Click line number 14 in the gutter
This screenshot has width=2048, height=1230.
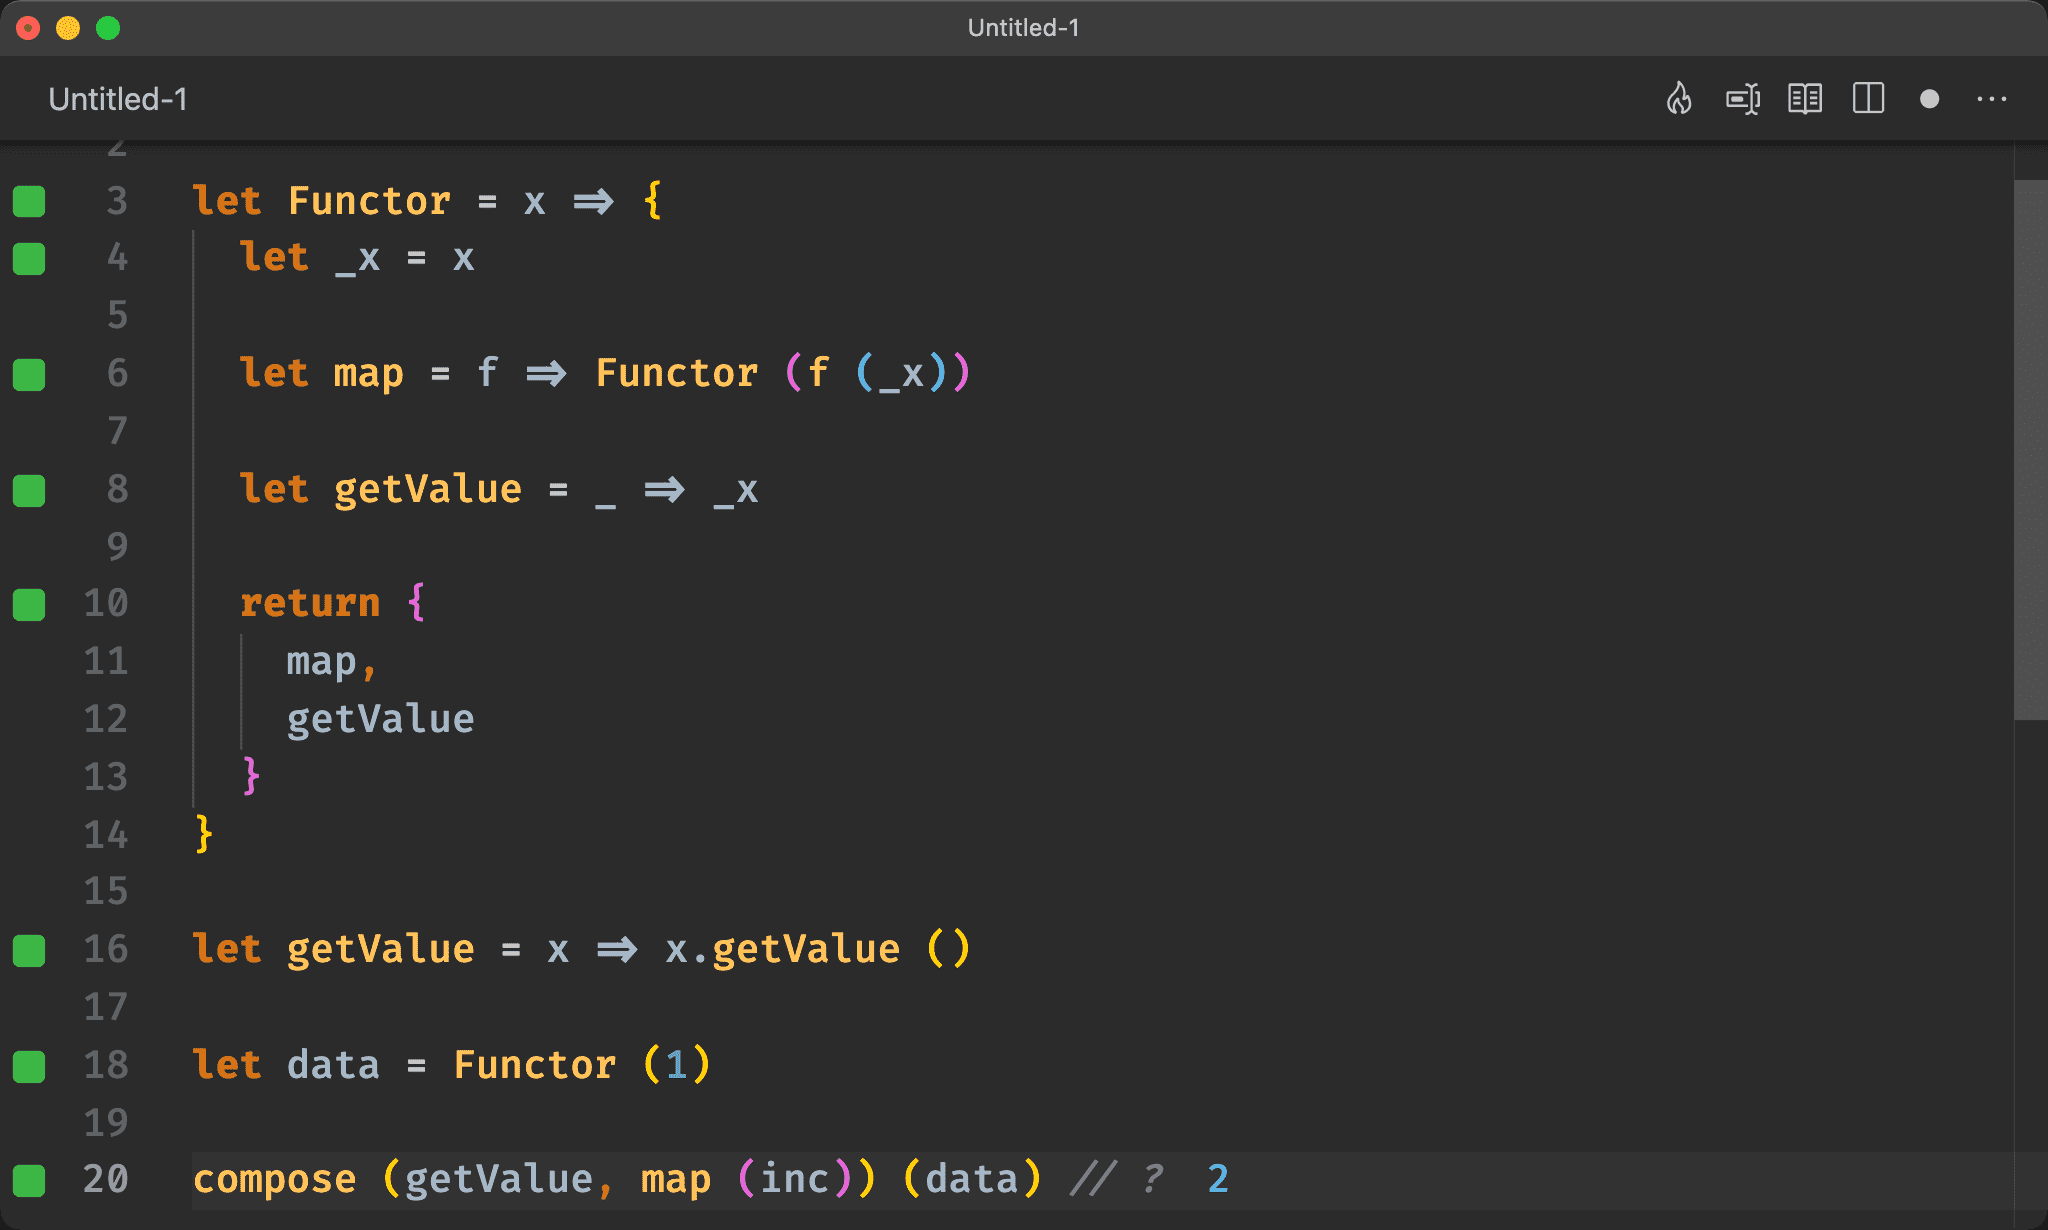pos(106,835)
